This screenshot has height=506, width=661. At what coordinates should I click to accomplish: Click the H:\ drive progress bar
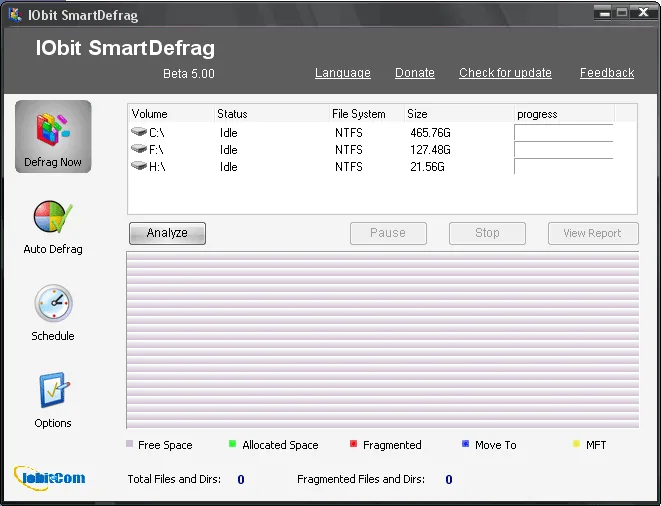pos(564,166)
